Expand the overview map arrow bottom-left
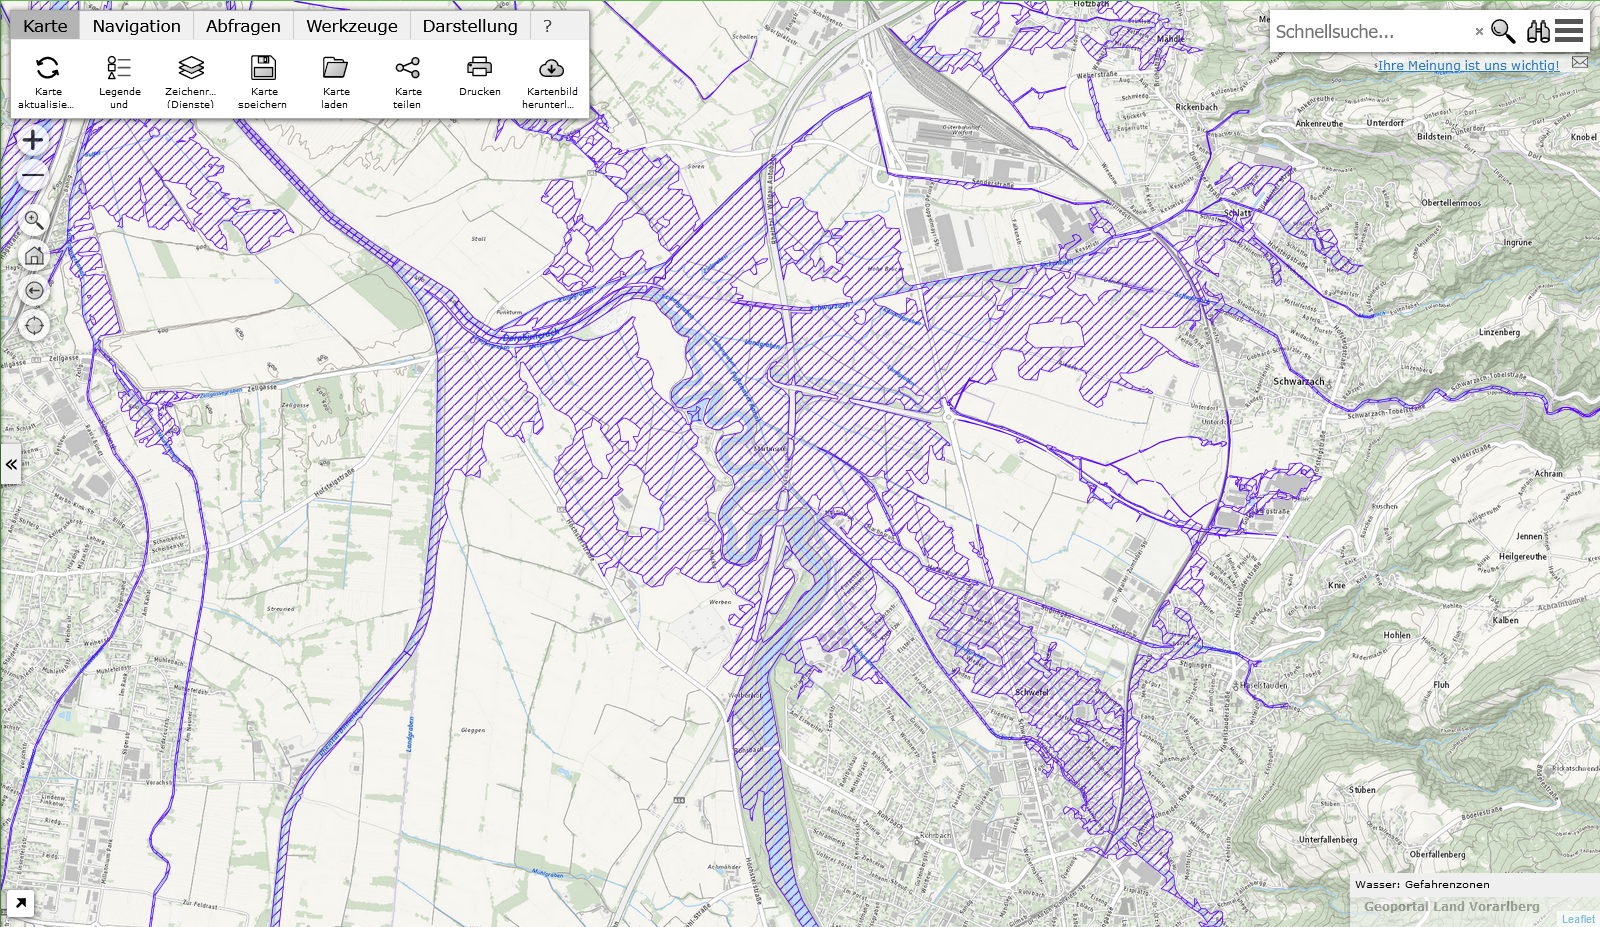Screen dimensions: 1600x927 click(20, 904)
